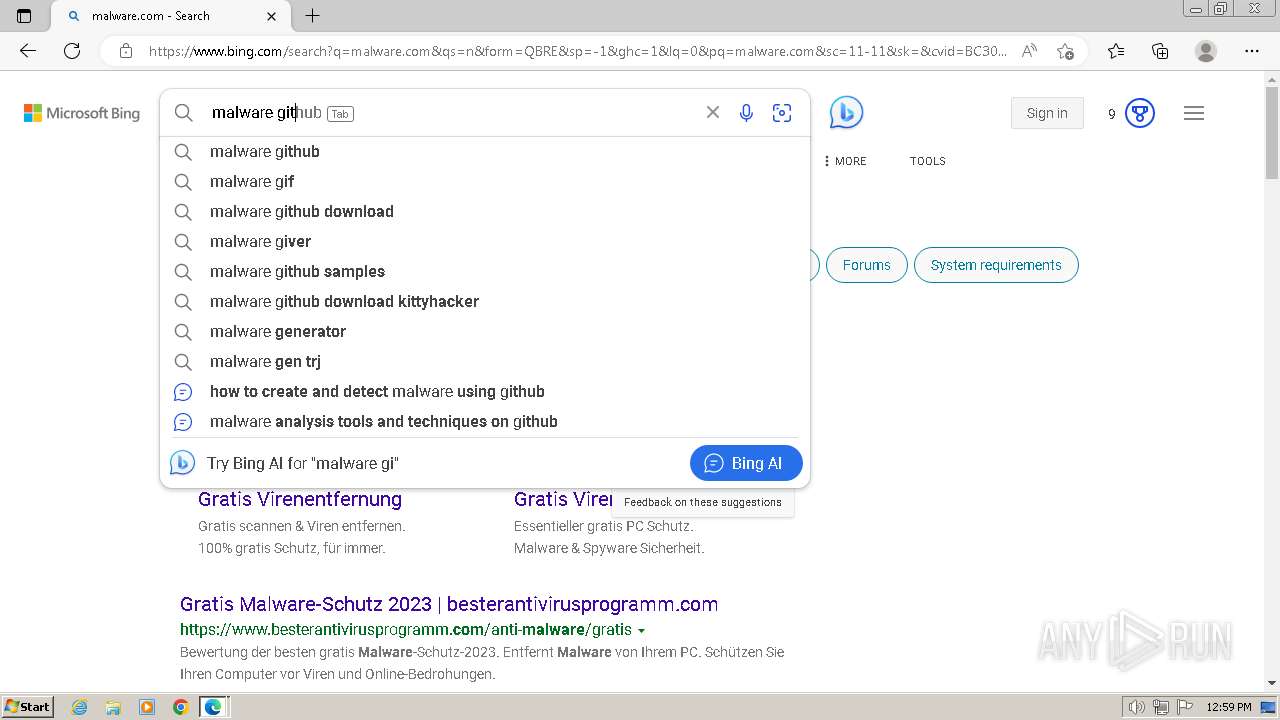Click Sign in button
The height and width of the screenshot is (720, 1280).
click(1047, 113)
